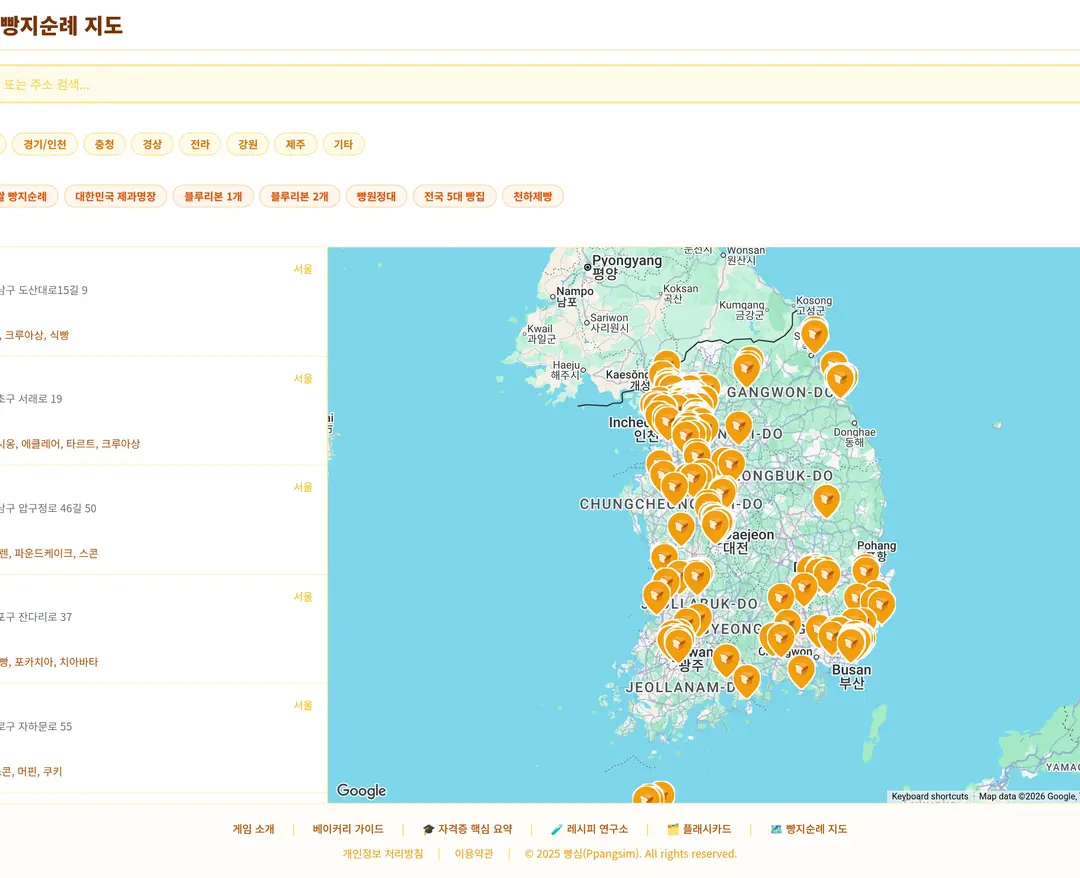Open the bakery marker at Jeju's top edge
This screenshot has width=1080, height=878.
652,793
